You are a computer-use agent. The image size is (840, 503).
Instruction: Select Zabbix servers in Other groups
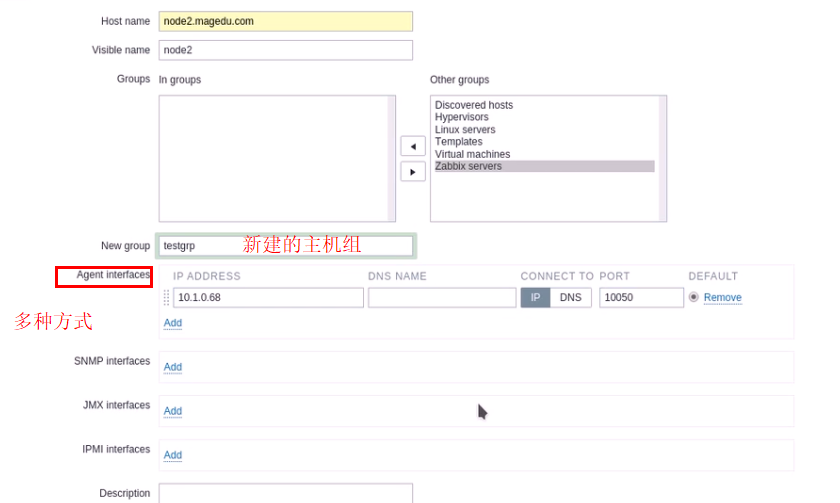544,166
